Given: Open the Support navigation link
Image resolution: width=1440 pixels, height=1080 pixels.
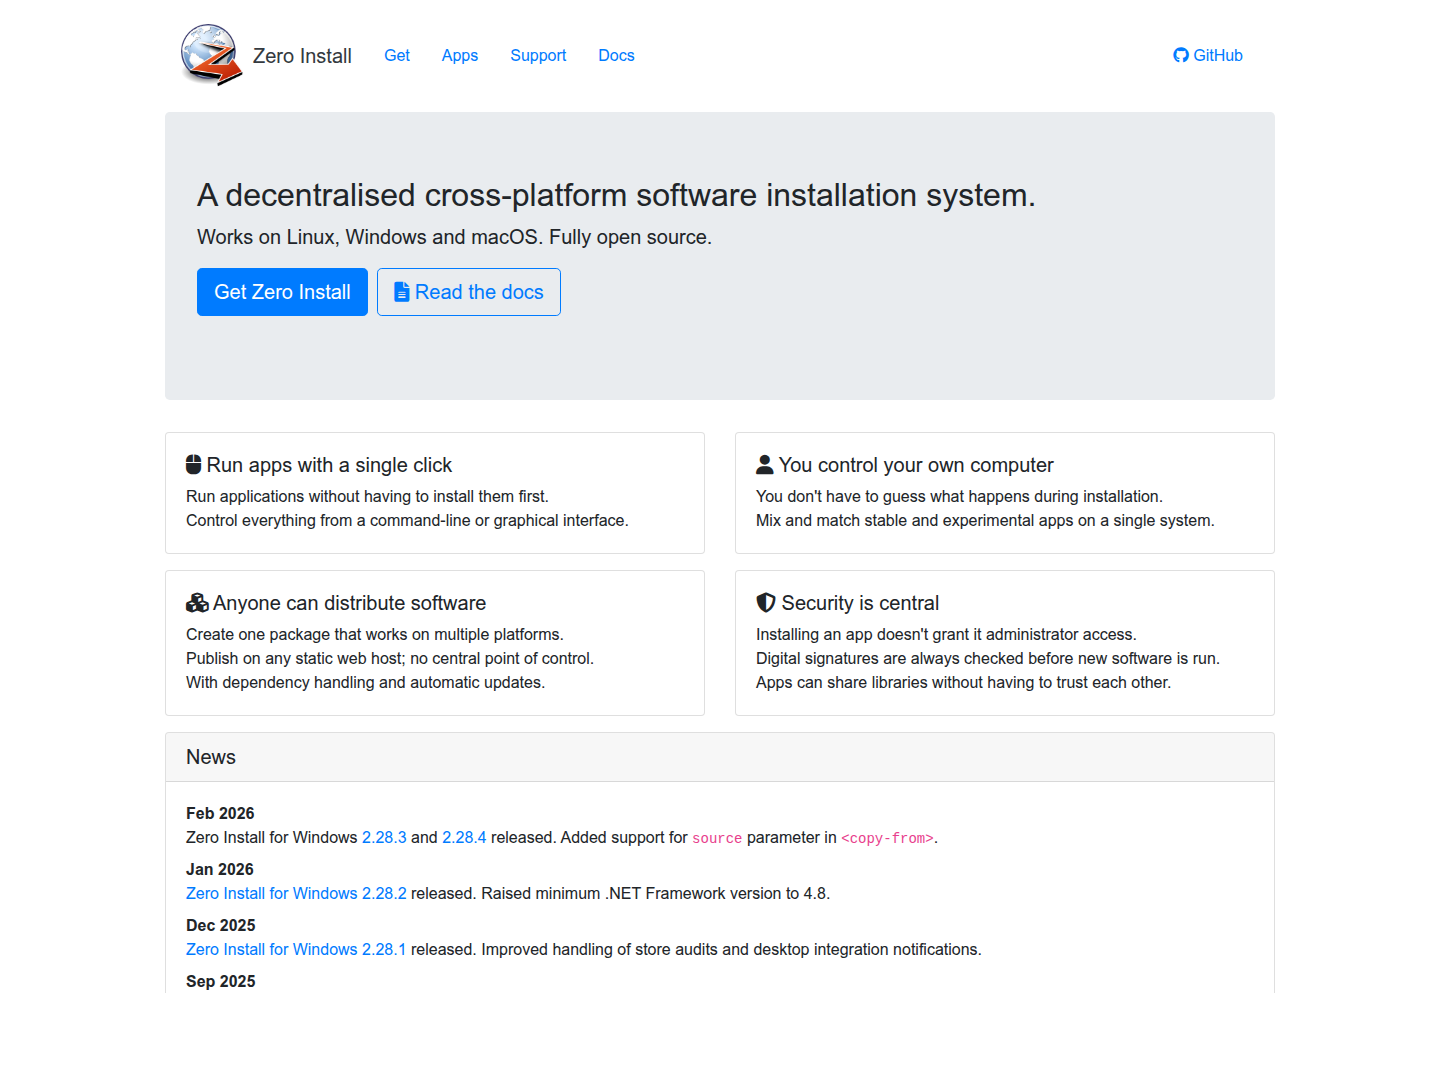Looking at the screenshot, I should coord(538,55).
